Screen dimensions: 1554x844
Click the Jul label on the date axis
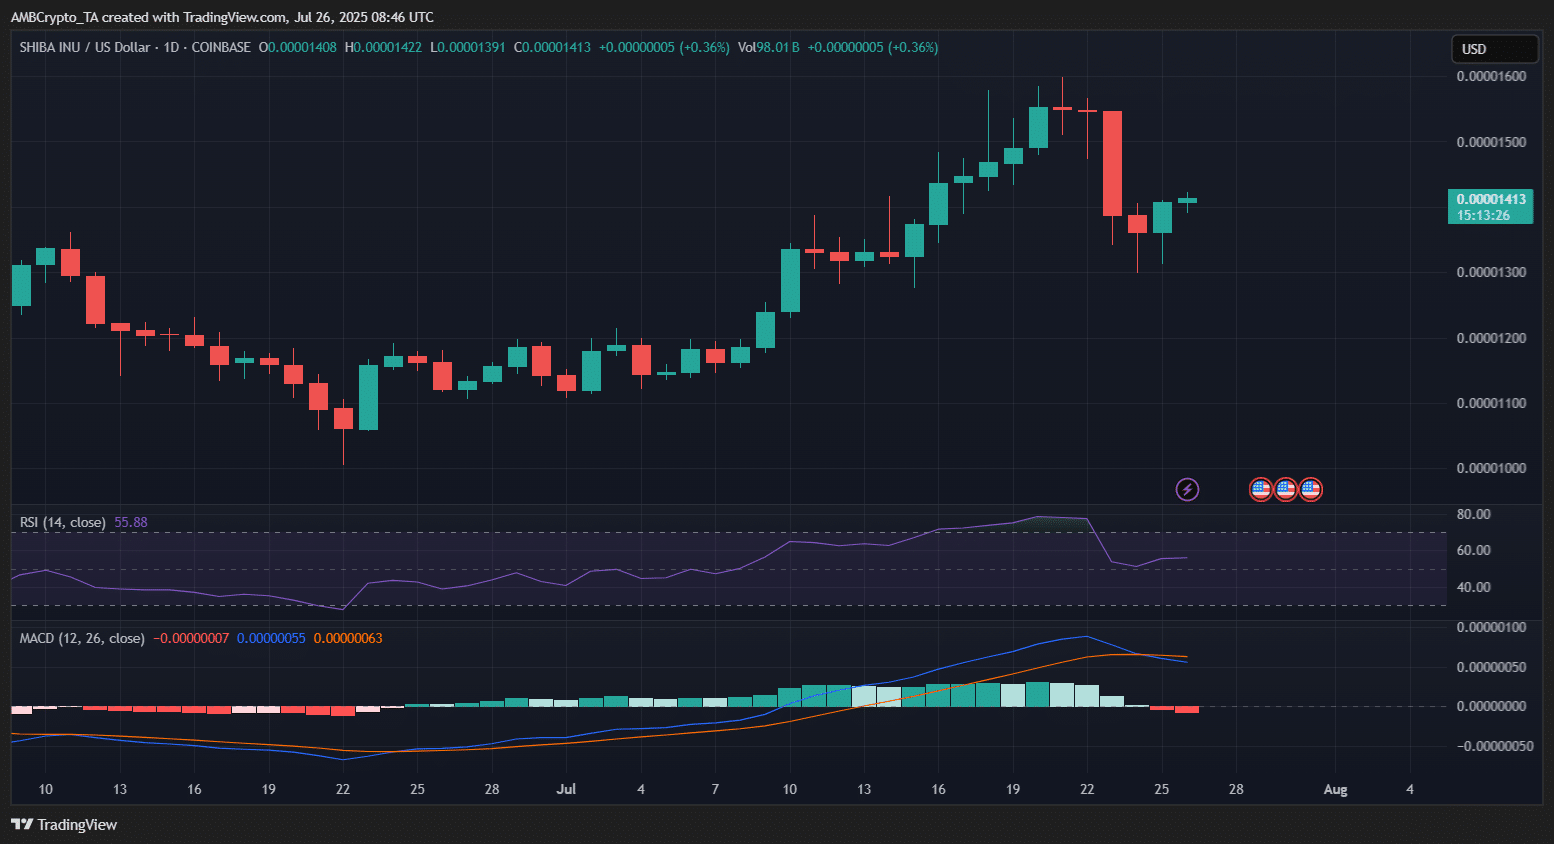(566, 789)
